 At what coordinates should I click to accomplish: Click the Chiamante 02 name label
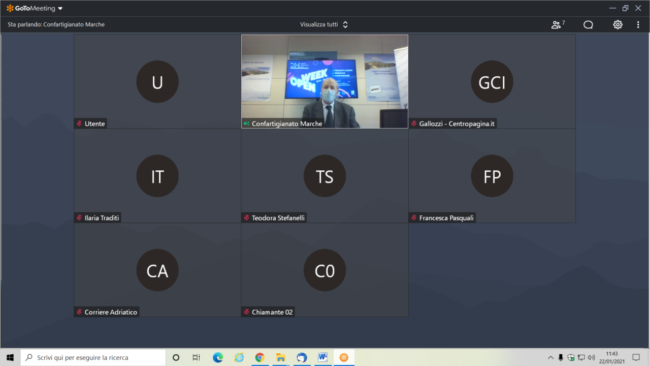coord(272,312)
